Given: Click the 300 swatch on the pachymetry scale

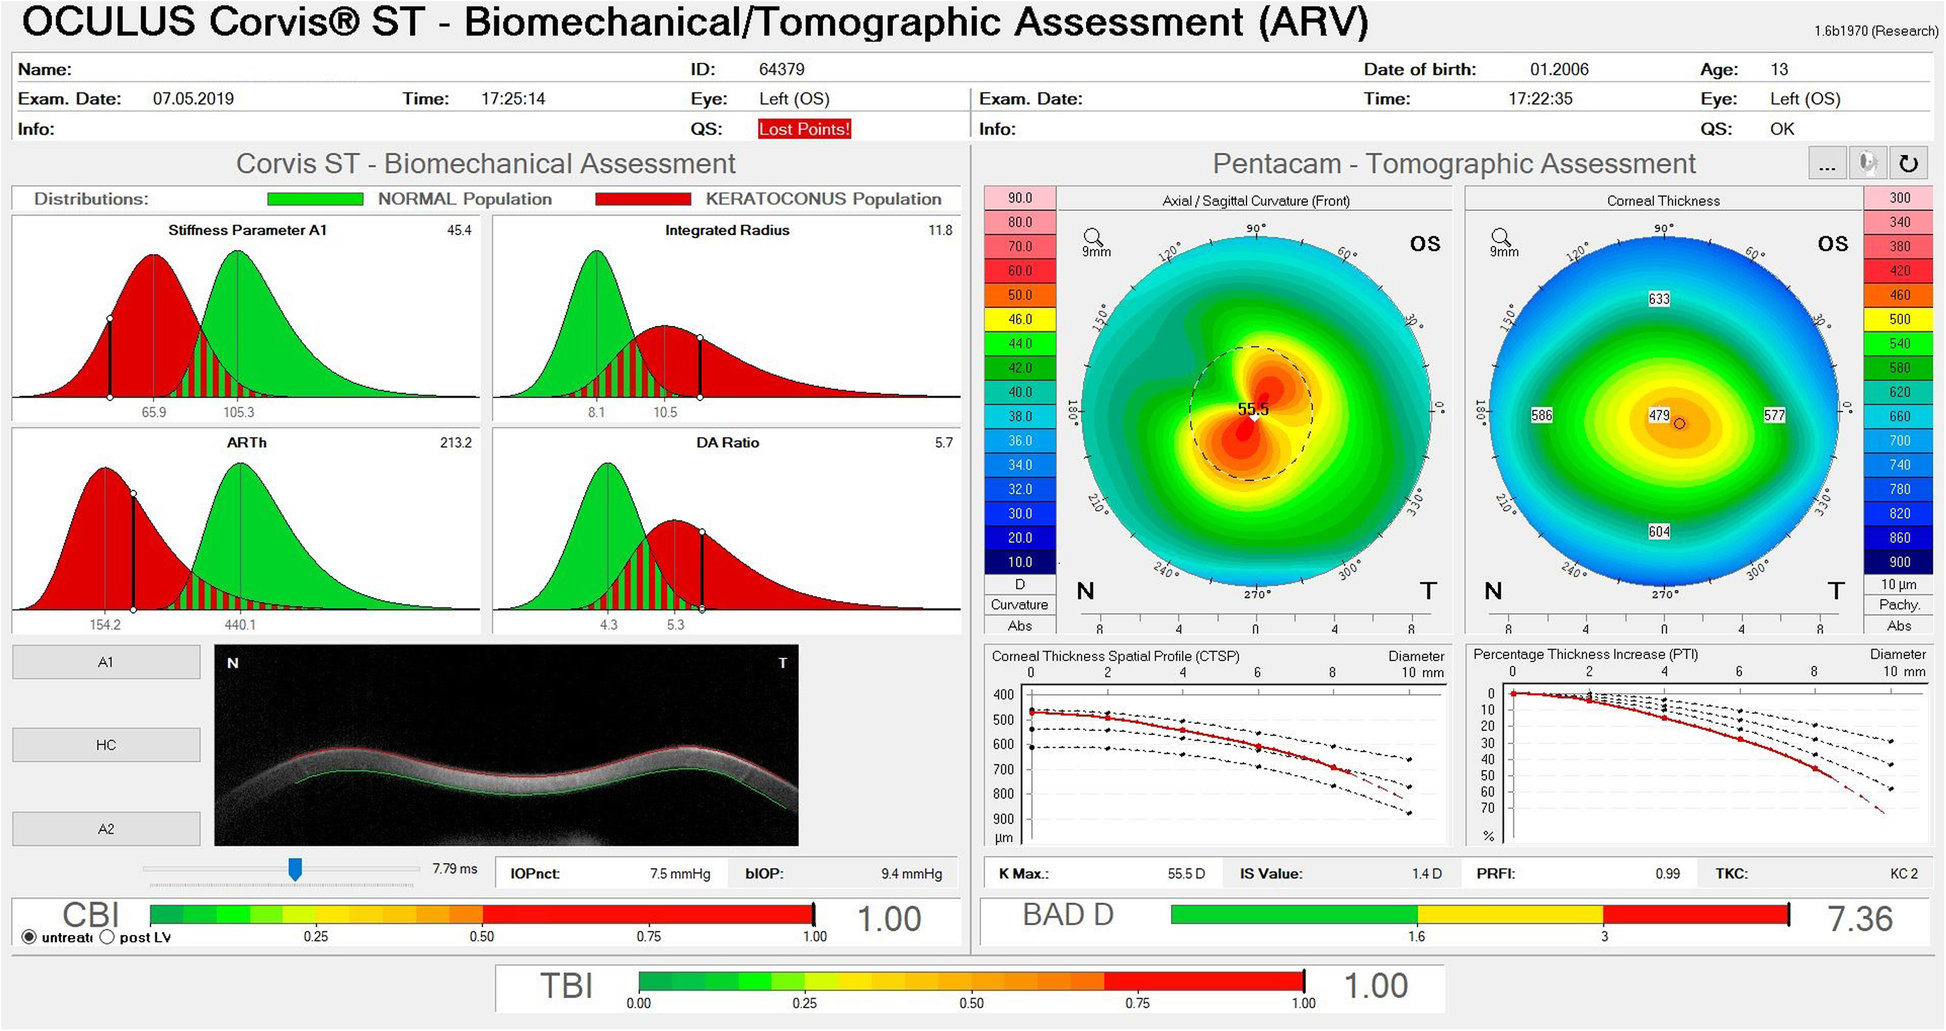Looking at the screenshot, I should 1899,198.
